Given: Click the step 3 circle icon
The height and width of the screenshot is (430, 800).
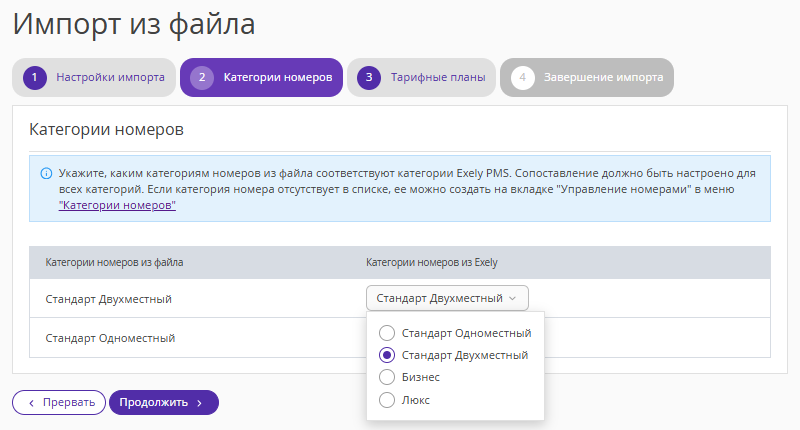Looking at the screenshot, I should pos(369,78).
